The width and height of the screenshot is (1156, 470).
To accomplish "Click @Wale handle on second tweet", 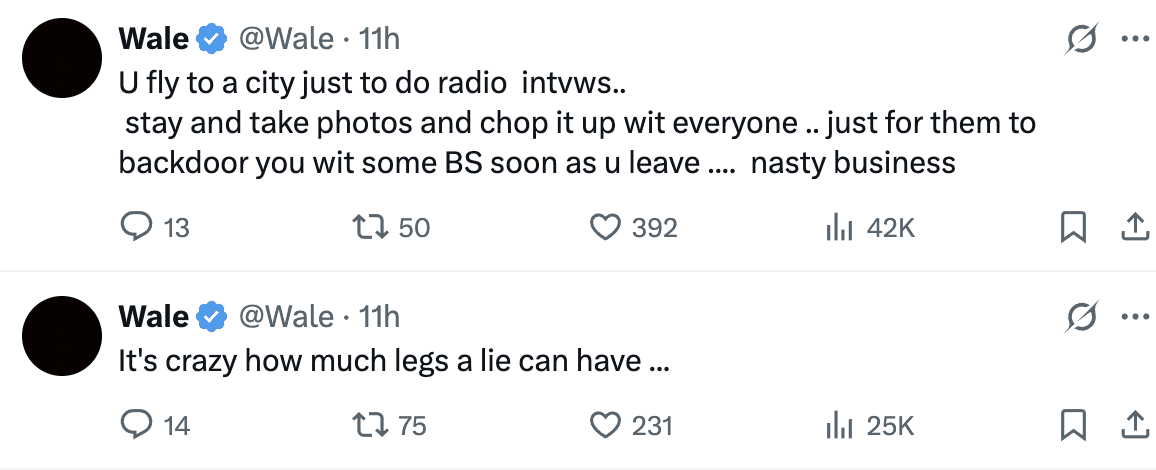I will (285, 317).
